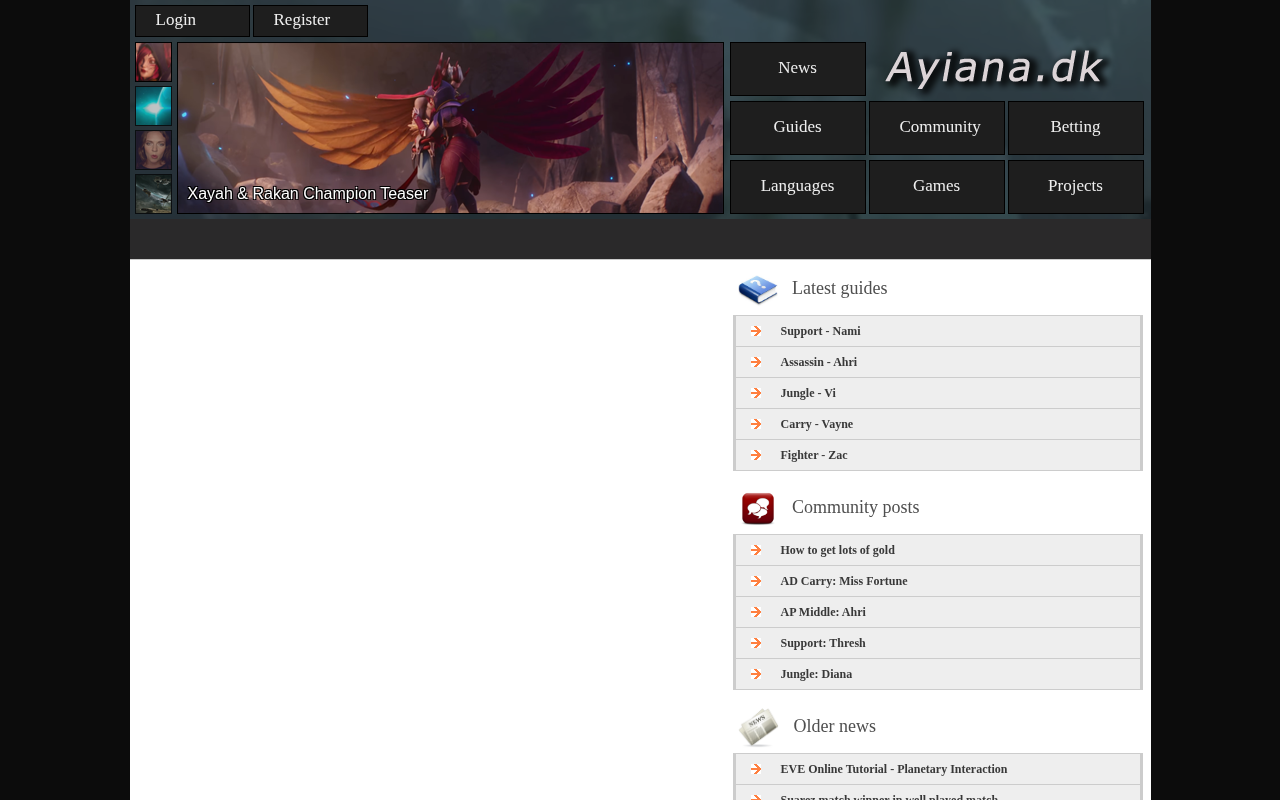The width and height of the screenshot is (1280, 800).
Task: Open the AD Carry: Miss Fortune post
Action: click(844, 581)
